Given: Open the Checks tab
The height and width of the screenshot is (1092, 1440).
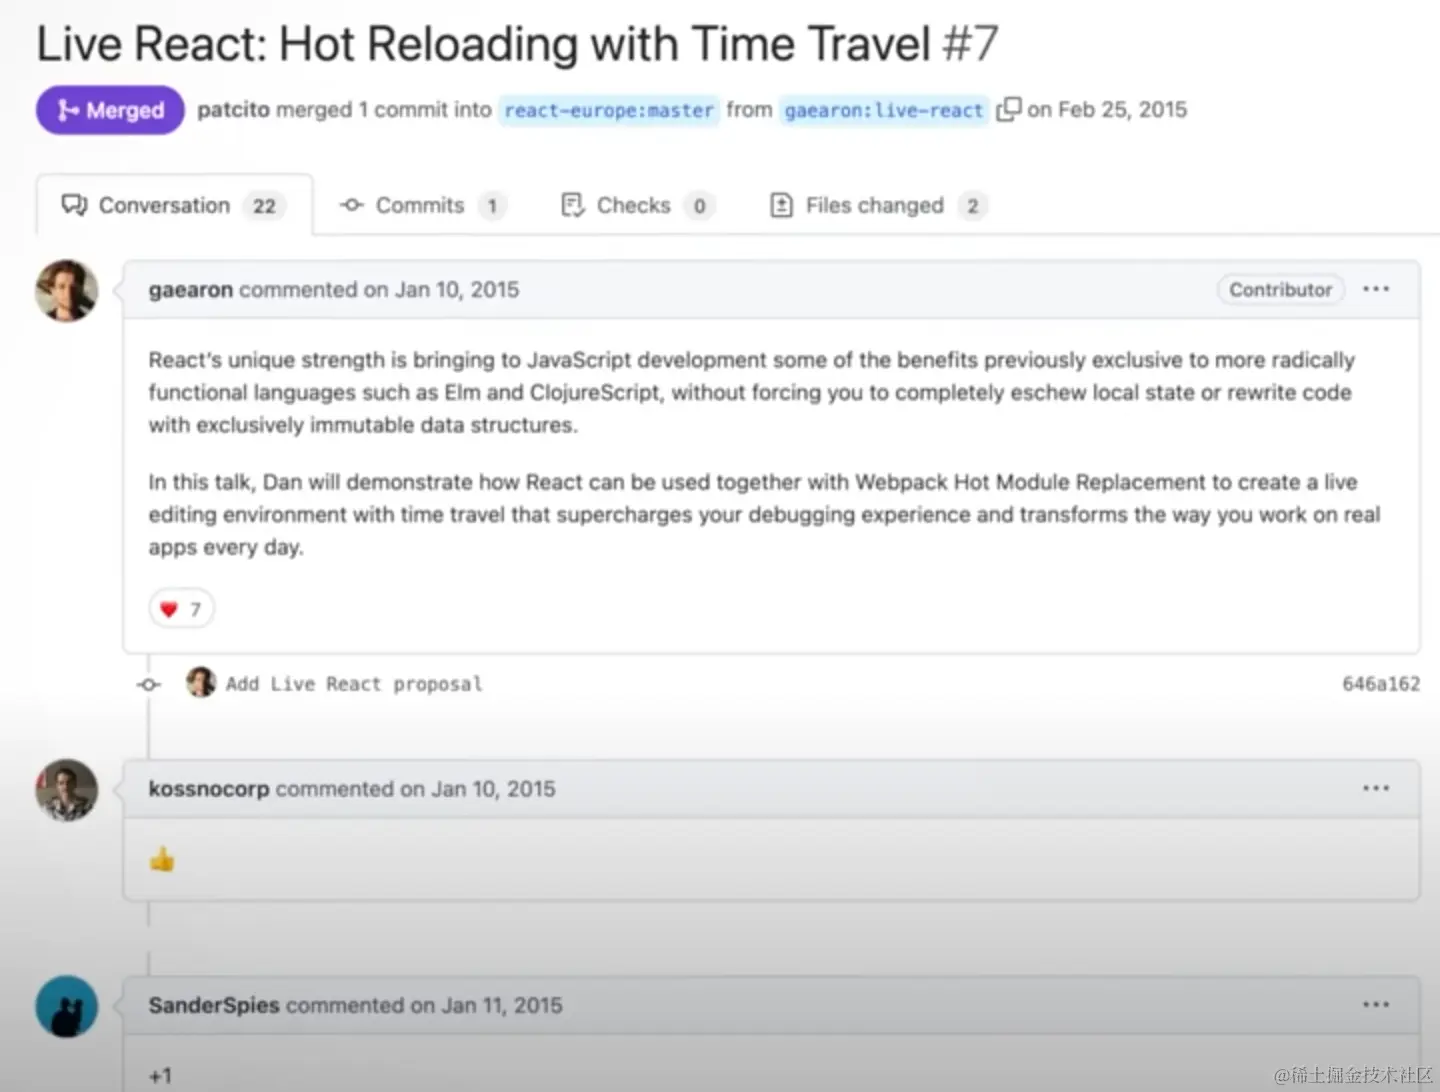Looking at the screenshot, I should point(634,205).
